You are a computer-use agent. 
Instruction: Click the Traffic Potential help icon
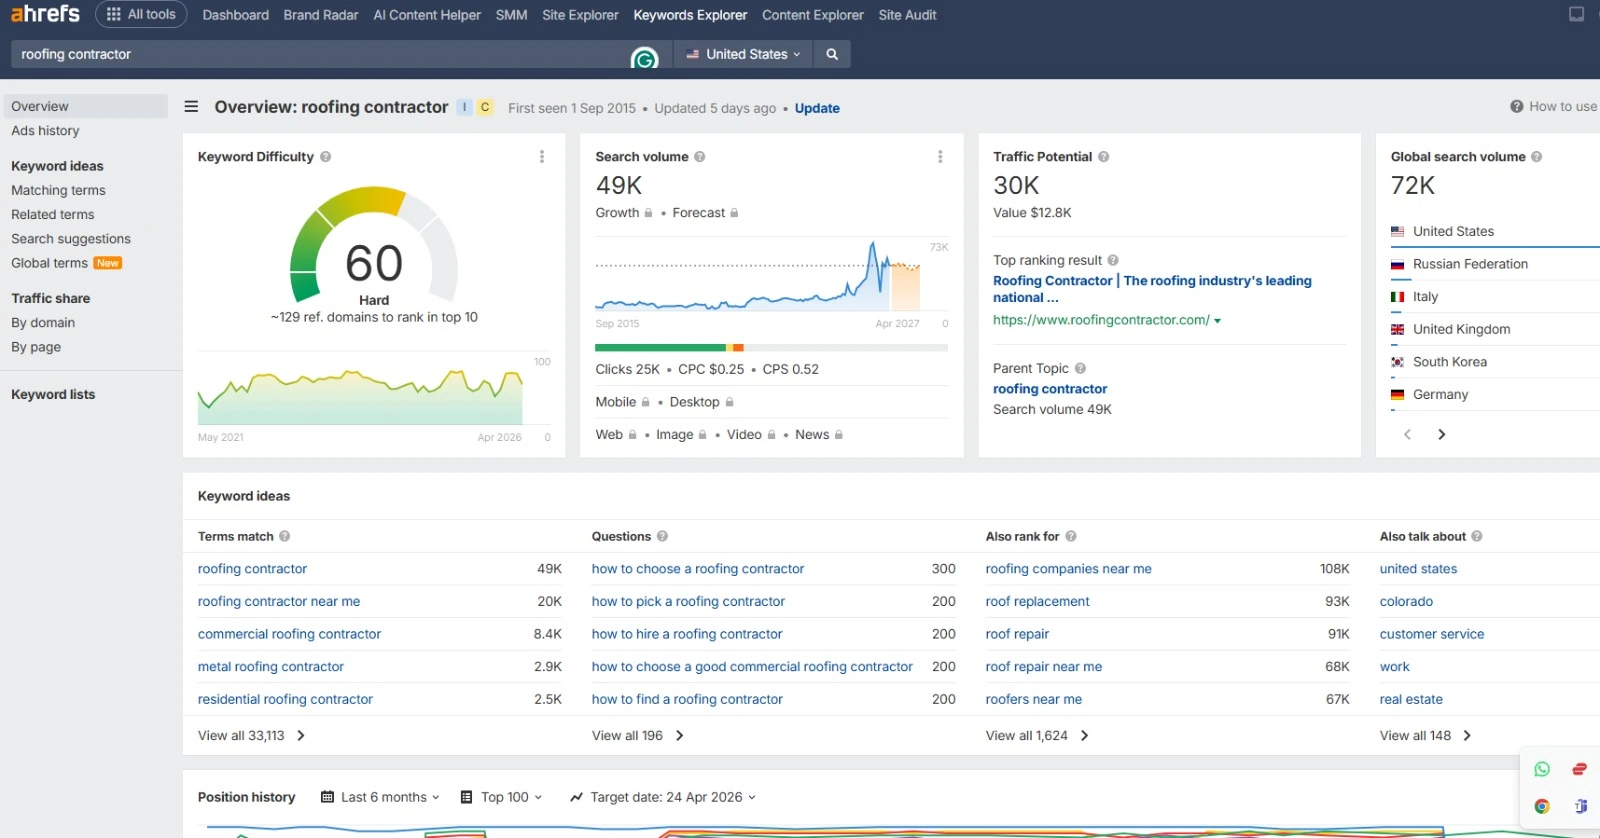(x=1104, y=157)
